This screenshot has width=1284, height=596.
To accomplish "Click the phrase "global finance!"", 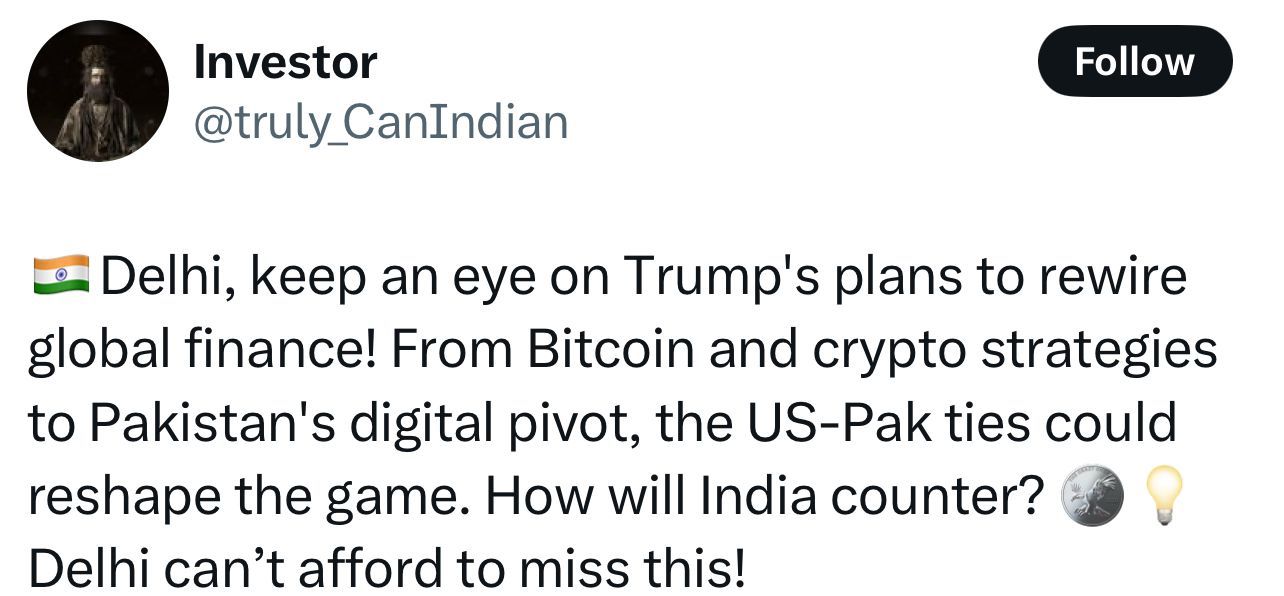I will 201,350.
